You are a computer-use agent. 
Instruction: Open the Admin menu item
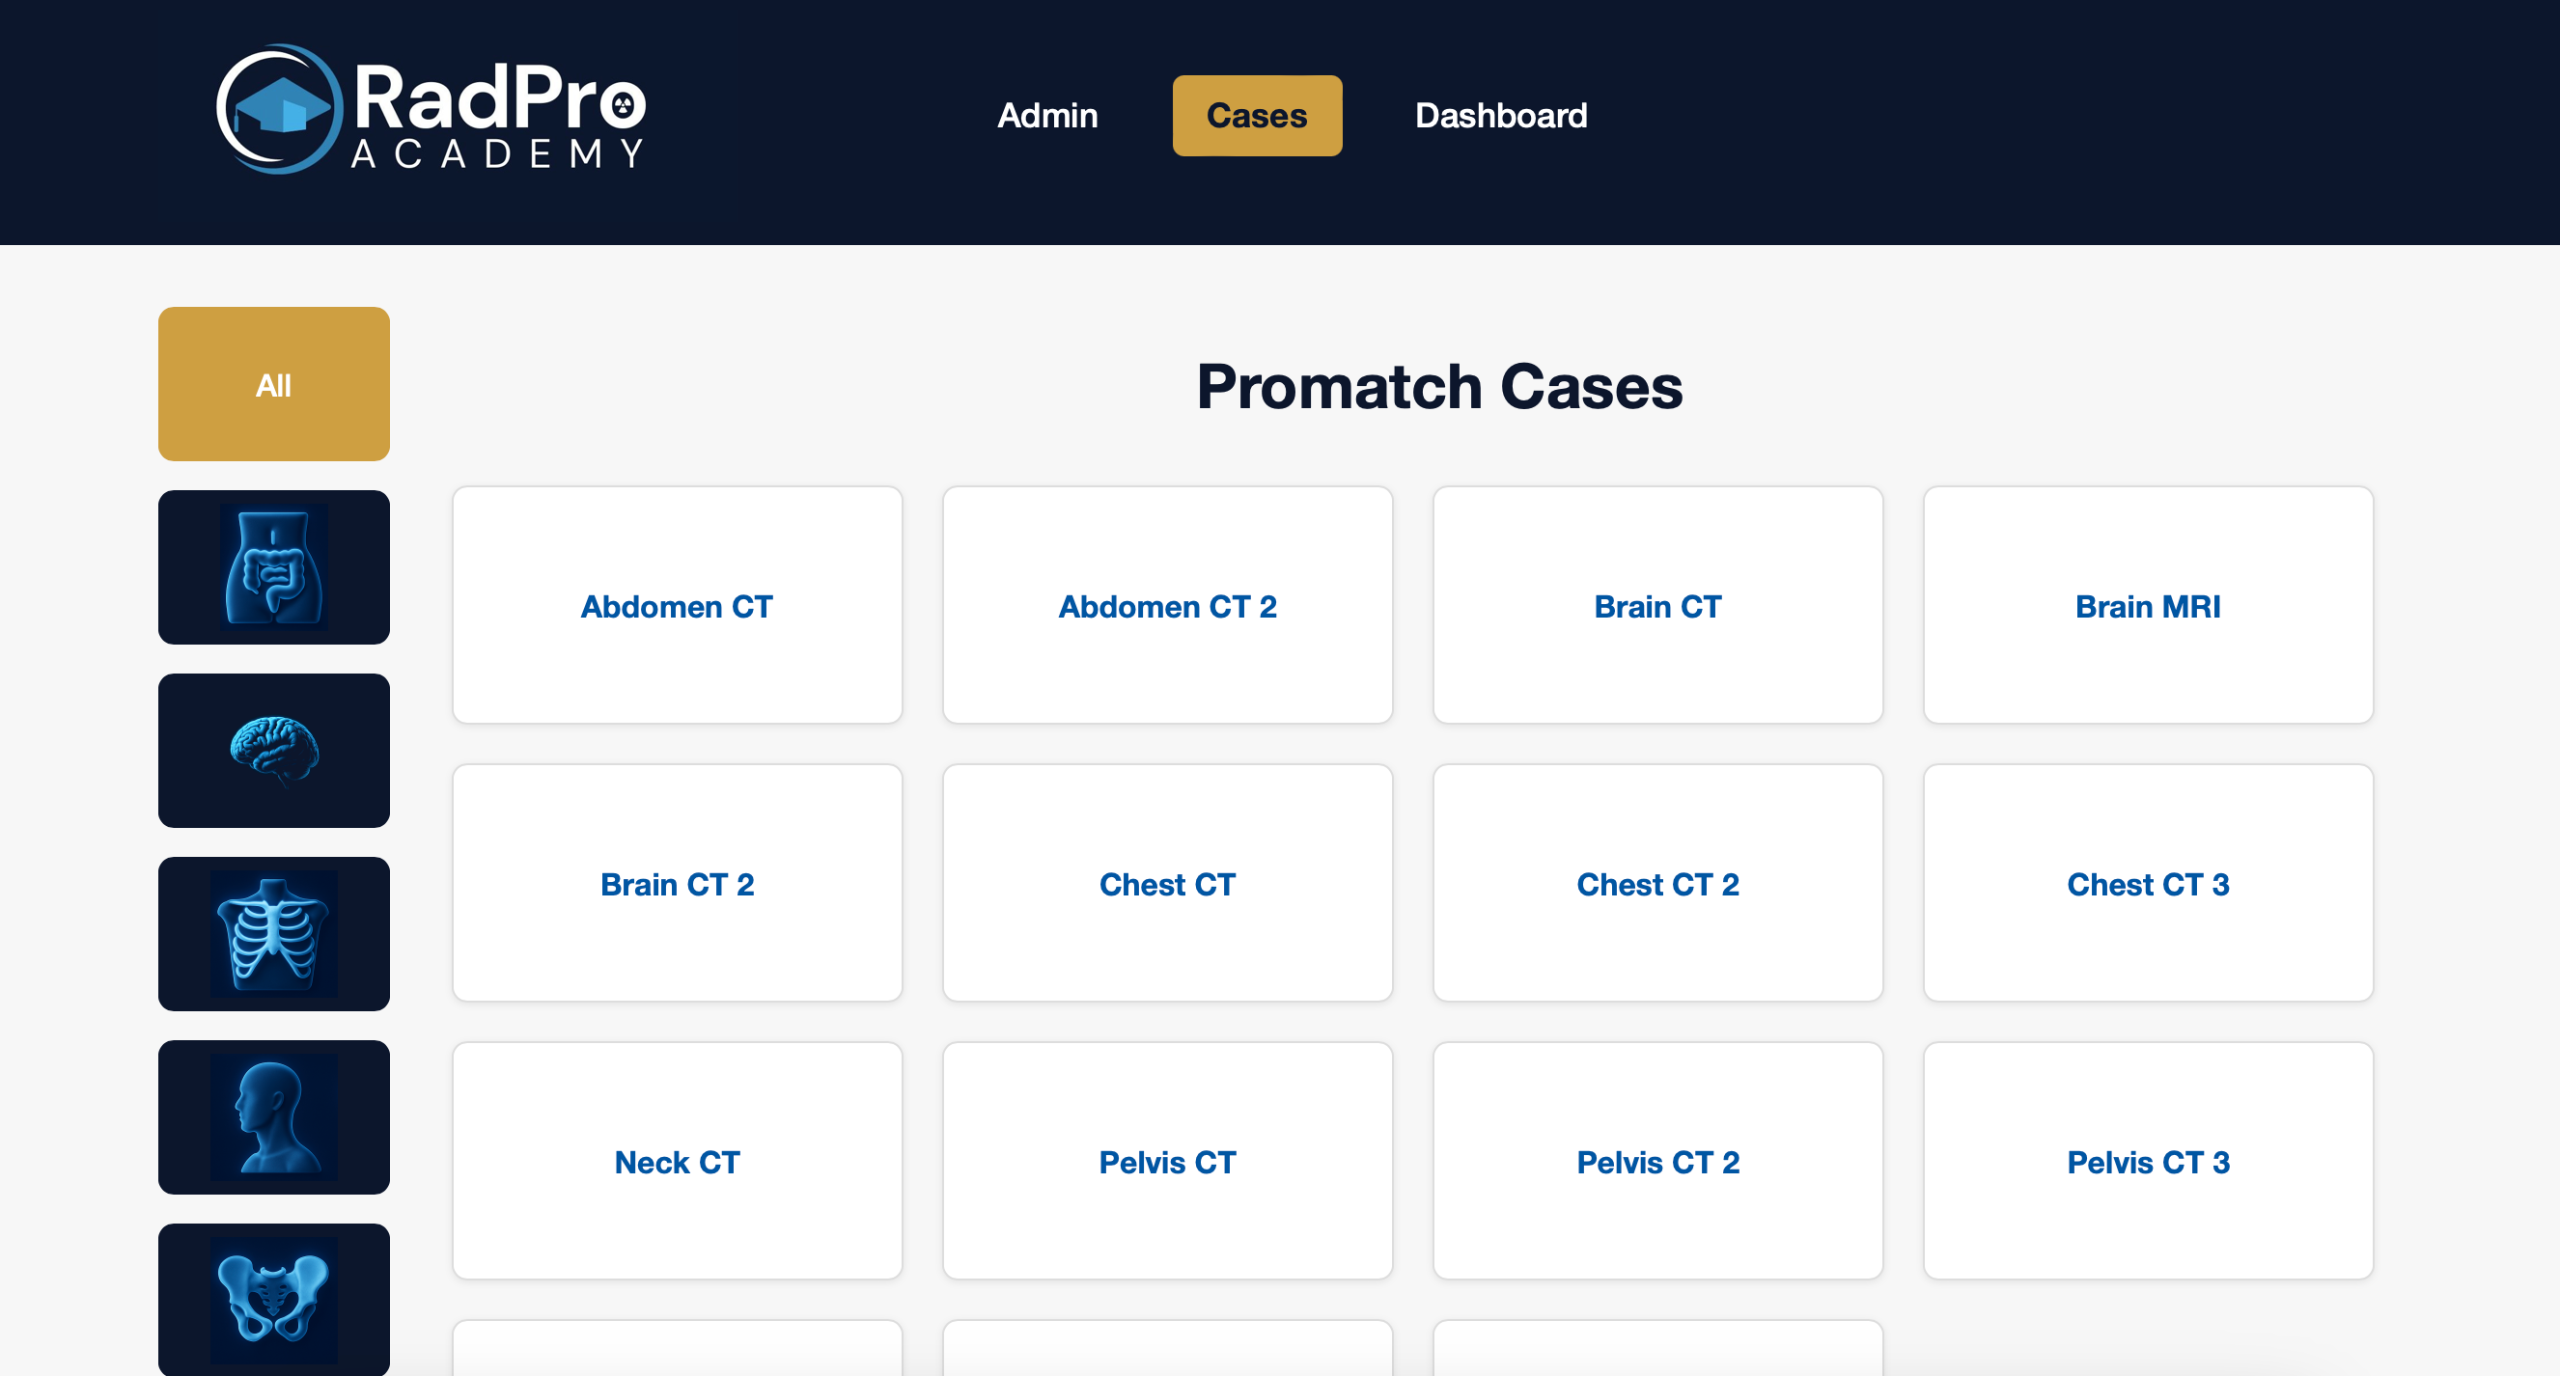tap(1047, 116)
